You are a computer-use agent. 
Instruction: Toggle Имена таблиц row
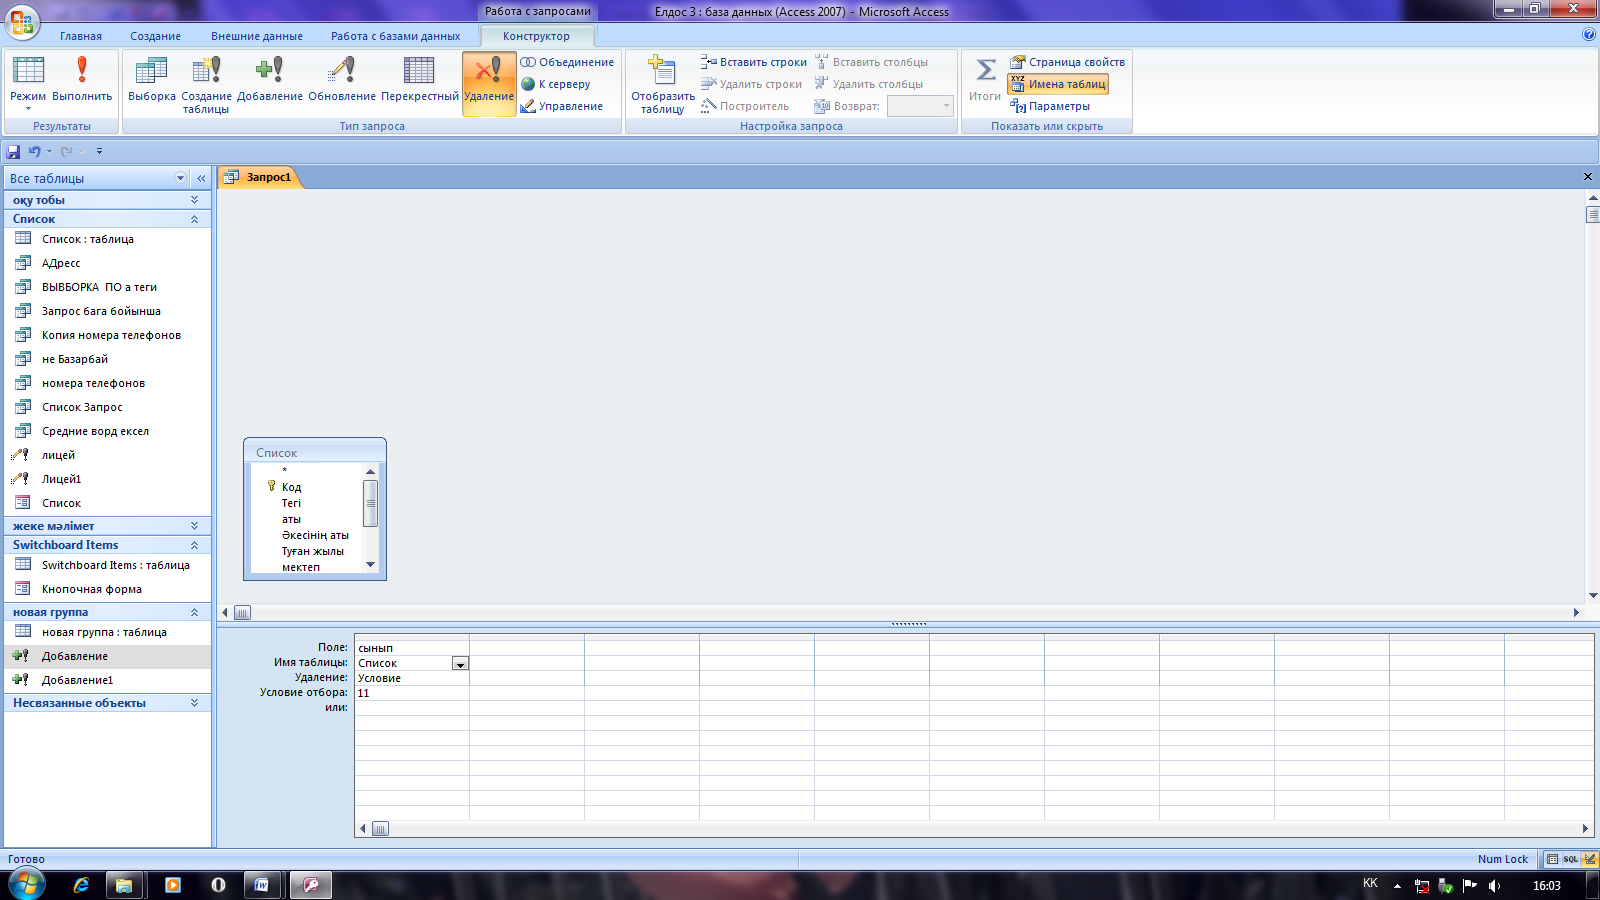[1058, 84]
